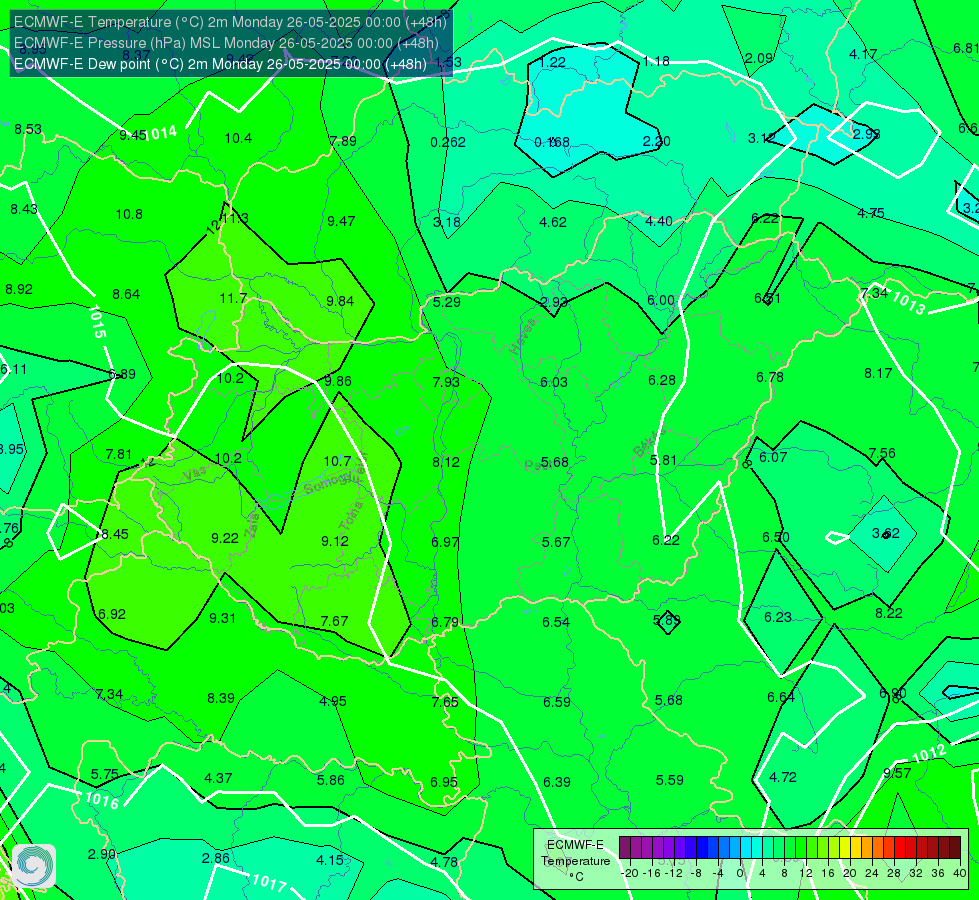Click the 1013 isobar label
Image resolution: width=979 pixels, height=900 pixels.
[x=908, y=303]
